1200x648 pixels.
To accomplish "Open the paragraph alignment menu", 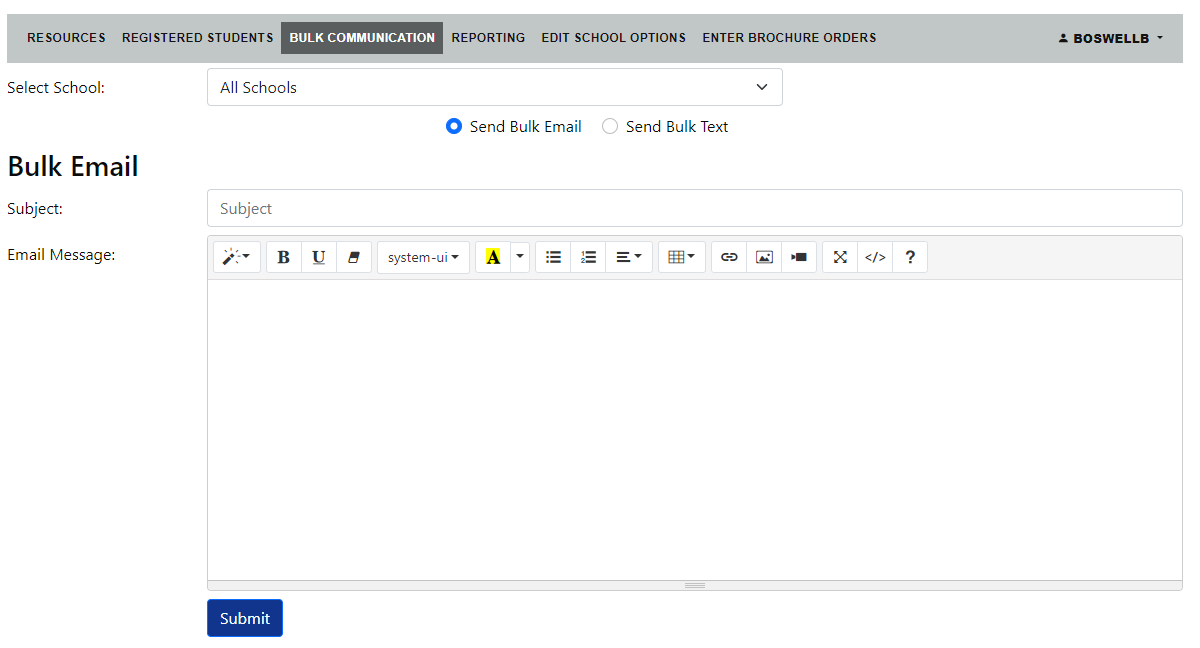I will pos(629,257).
